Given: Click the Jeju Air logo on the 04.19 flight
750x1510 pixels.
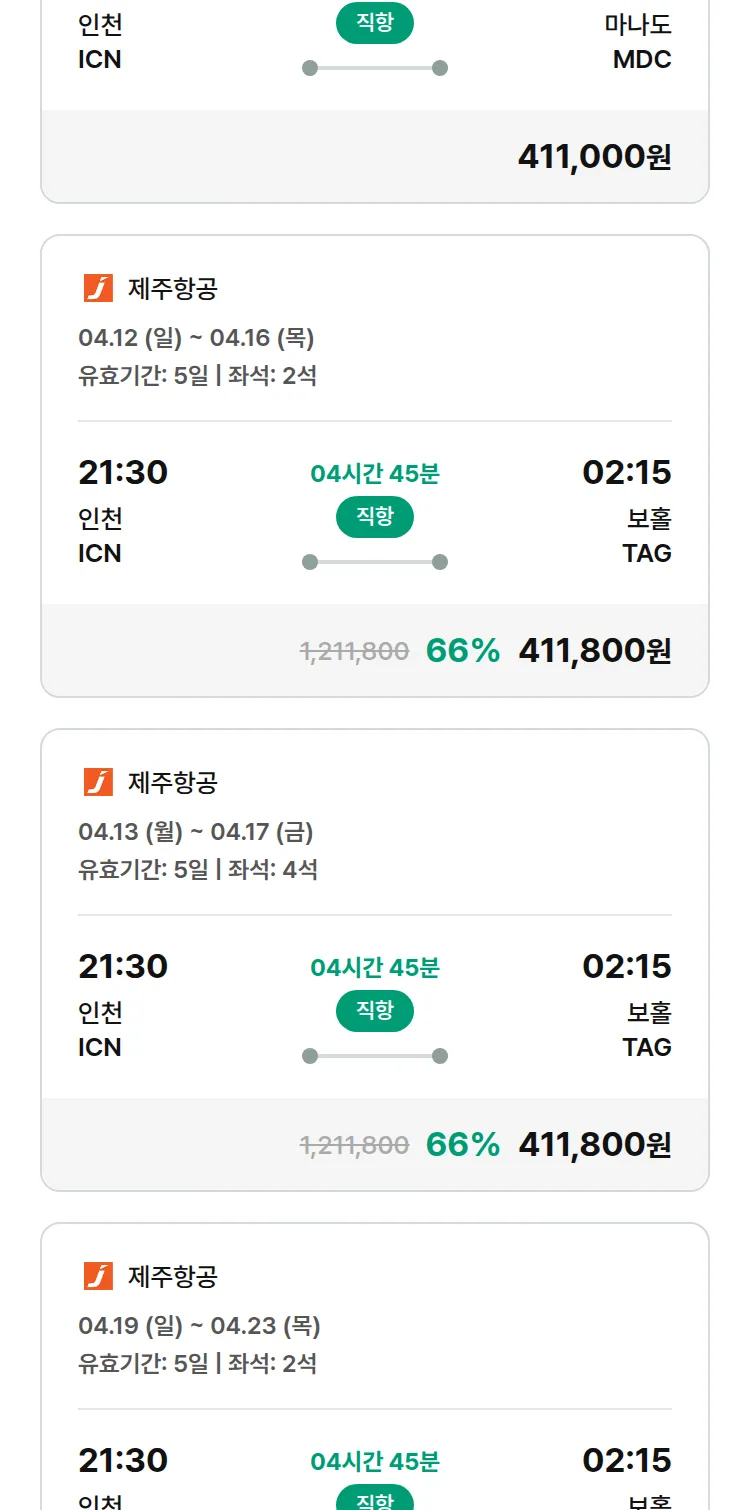Looking at the screenshot, I should [x=98, y=1276].
